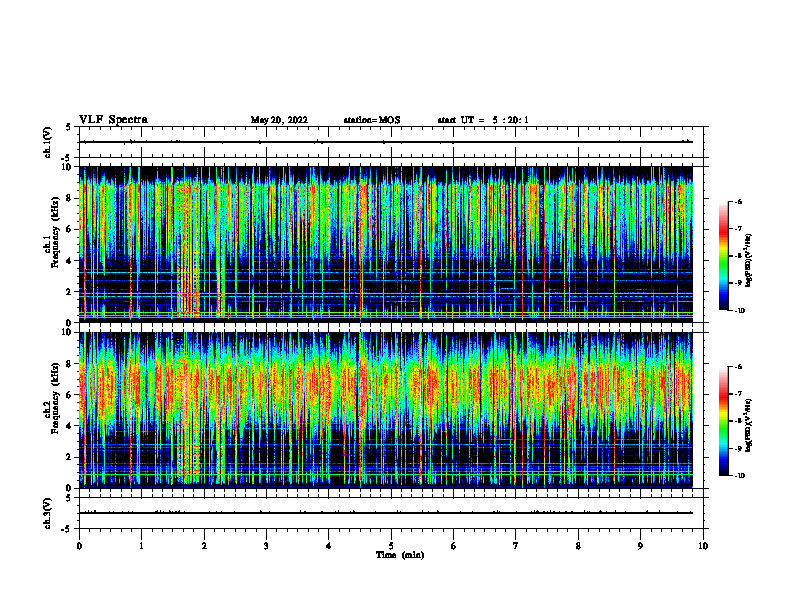Click the ch.1 colorbar "log(PSD)(V²/Hz)" label
Viewport: 792px width, 612px height.
[748, 261]
